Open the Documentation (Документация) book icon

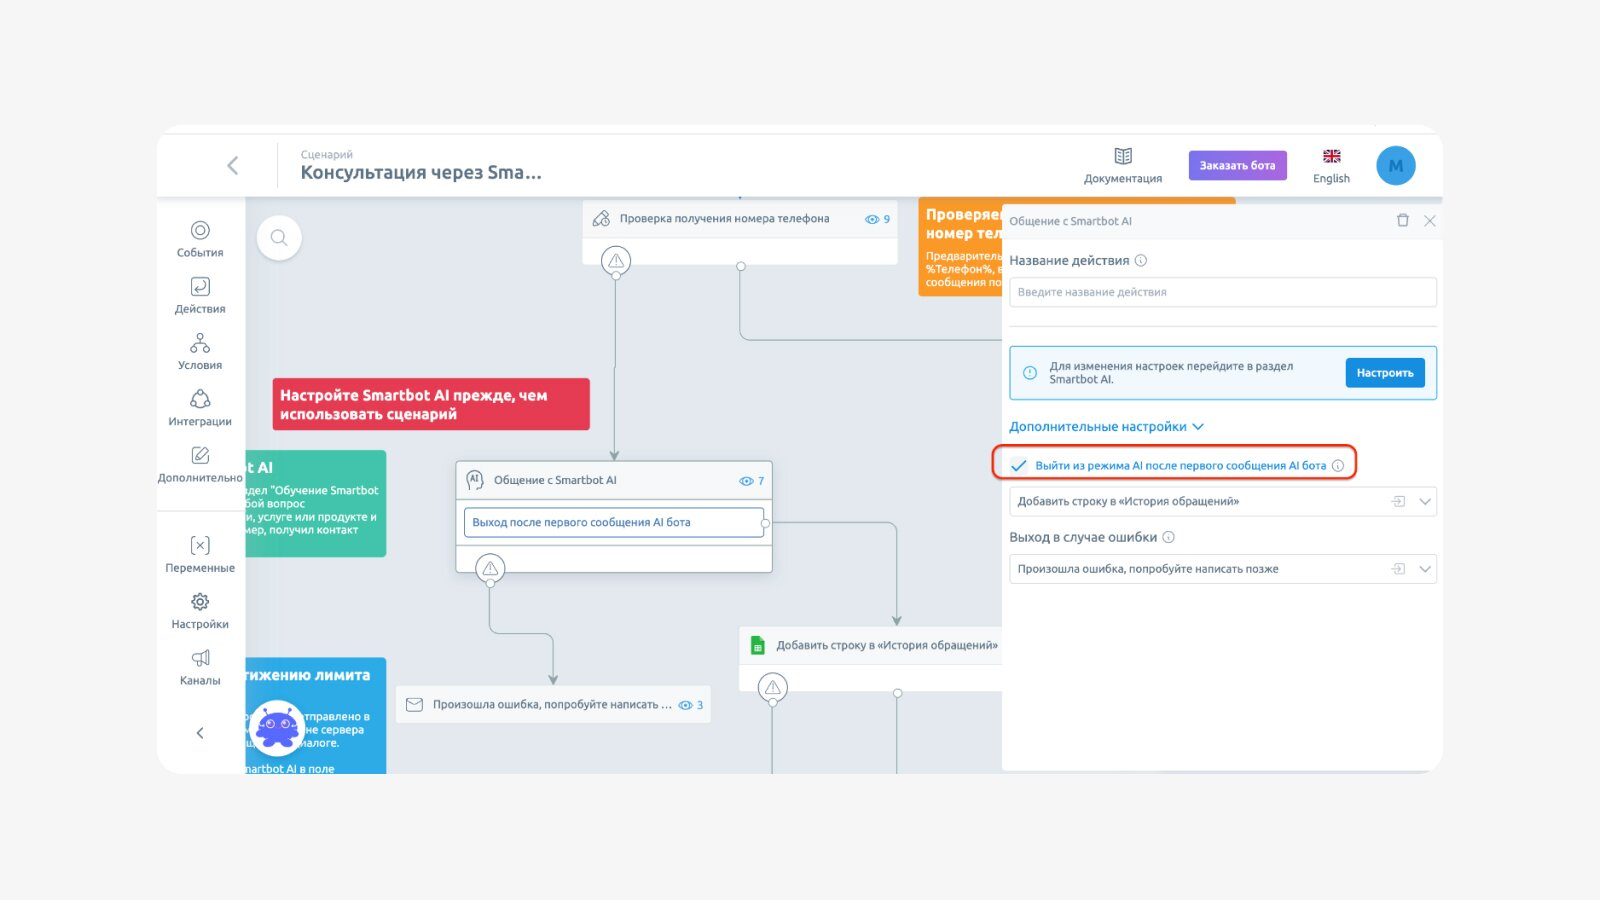(1123, 157)
